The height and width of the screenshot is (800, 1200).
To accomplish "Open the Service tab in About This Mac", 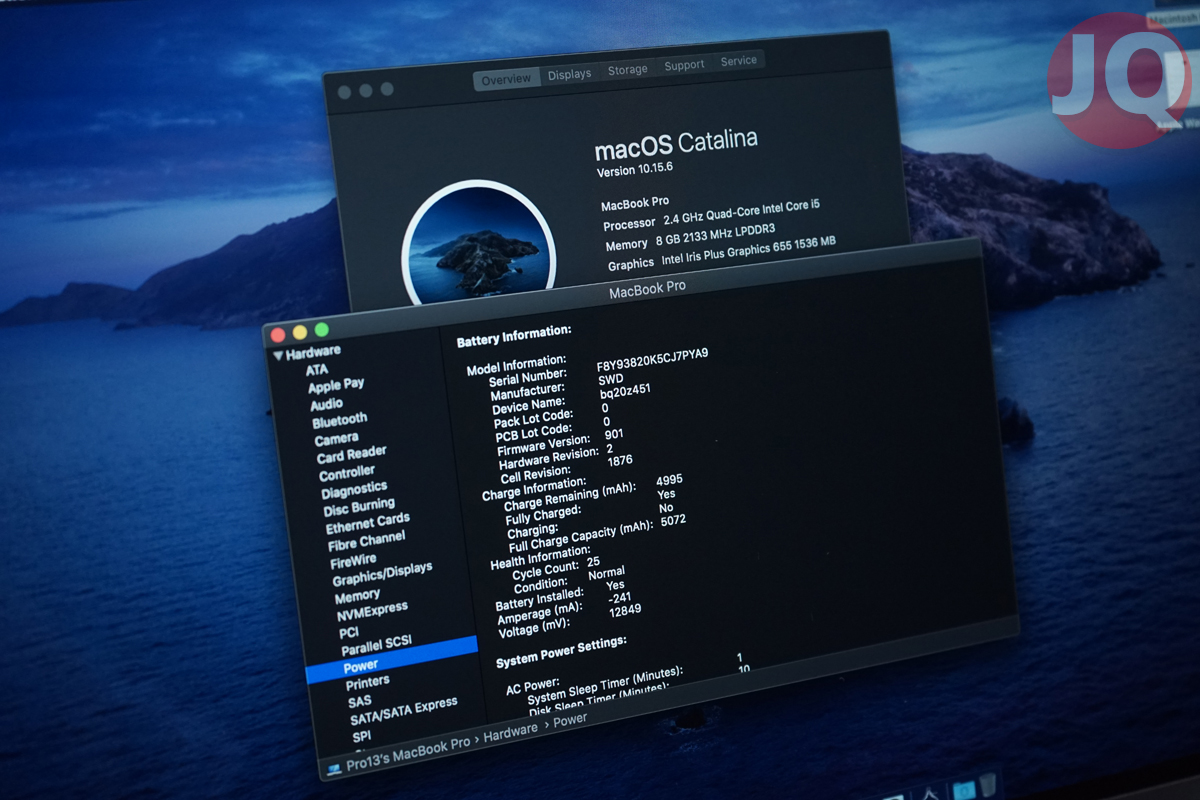I will tap(738, 60).
